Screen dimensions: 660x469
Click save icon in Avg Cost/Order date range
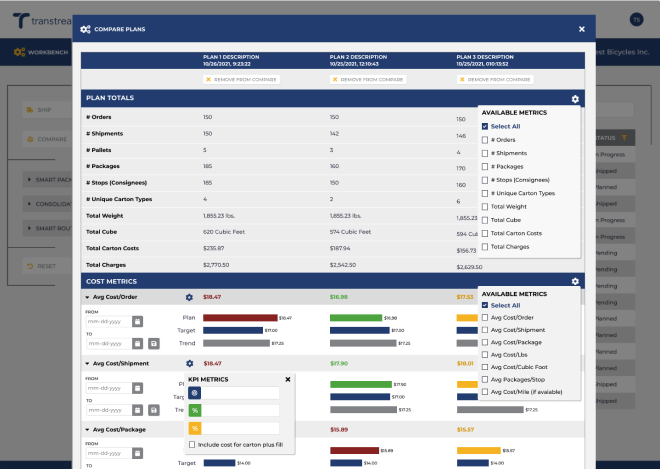(154, 344)
